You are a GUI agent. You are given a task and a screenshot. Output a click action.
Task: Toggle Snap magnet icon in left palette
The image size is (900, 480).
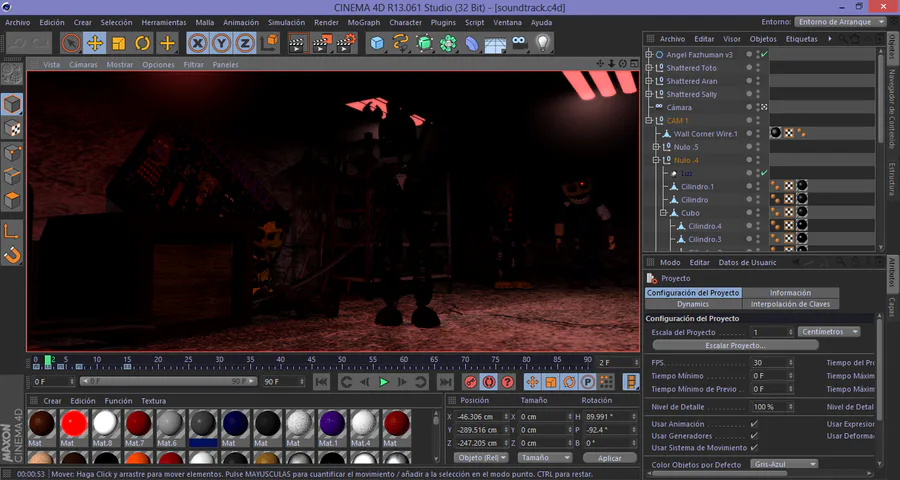point(12,254)
